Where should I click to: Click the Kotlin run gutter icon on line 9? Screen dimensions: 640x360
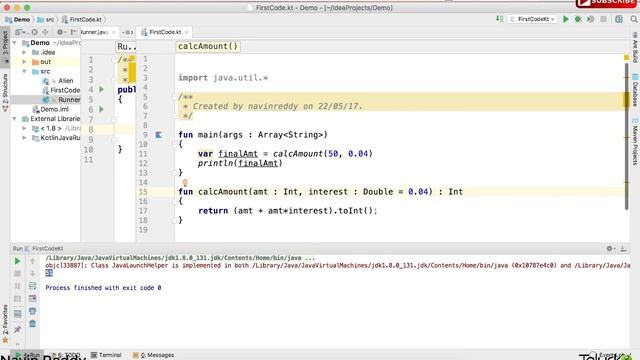pyautogui.click(x=158, y=135)
